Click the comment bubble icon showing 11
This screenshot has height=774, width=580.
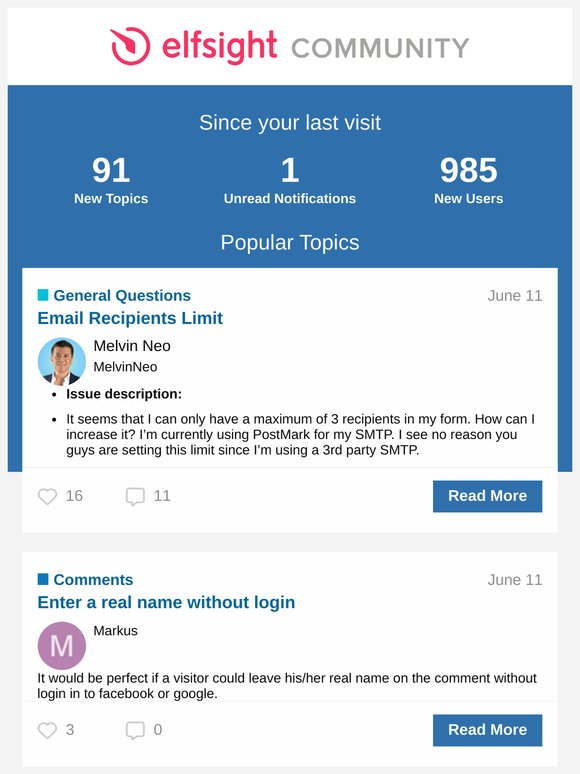point(135,496)
